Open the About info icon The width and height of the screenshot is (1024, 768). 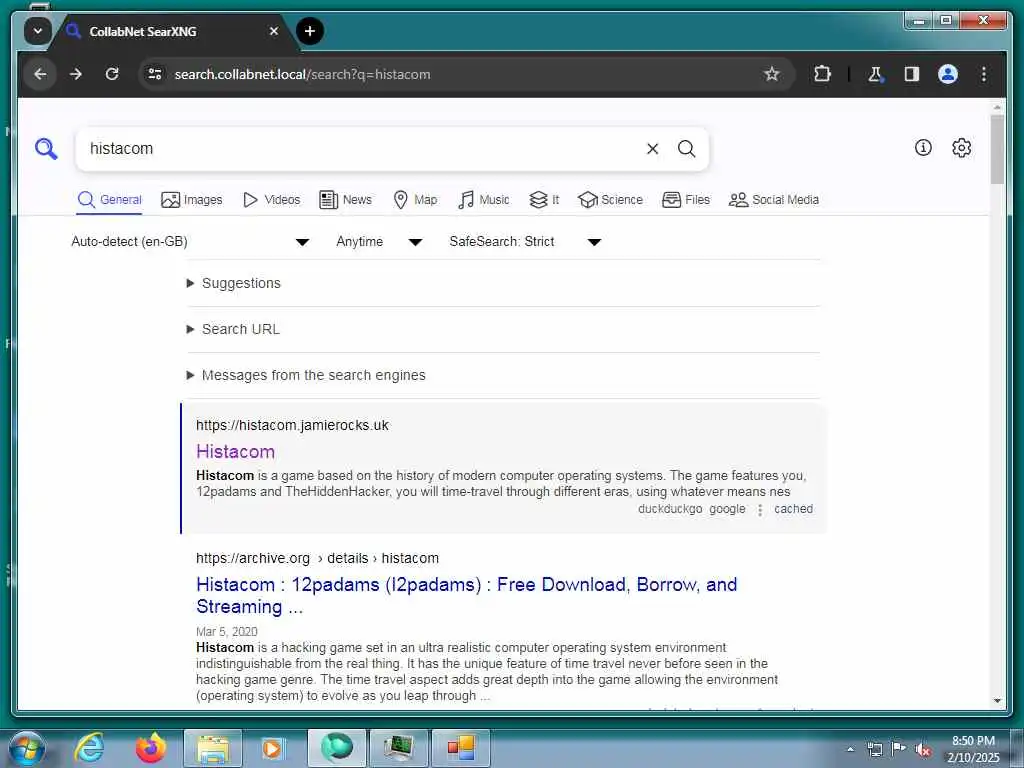pyautogui.click(x=923, y=148)
